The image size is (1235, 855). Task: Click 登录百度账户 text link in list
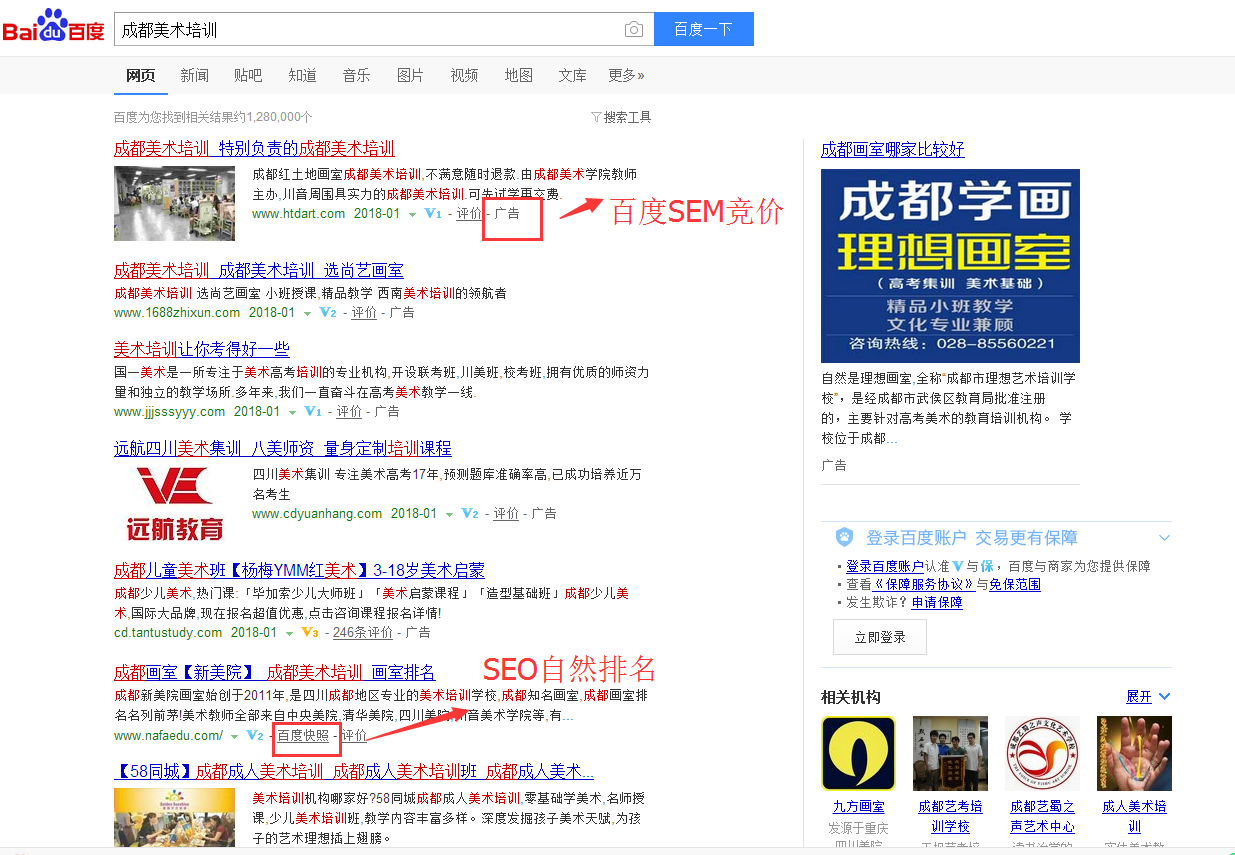(x=885, y=566)
